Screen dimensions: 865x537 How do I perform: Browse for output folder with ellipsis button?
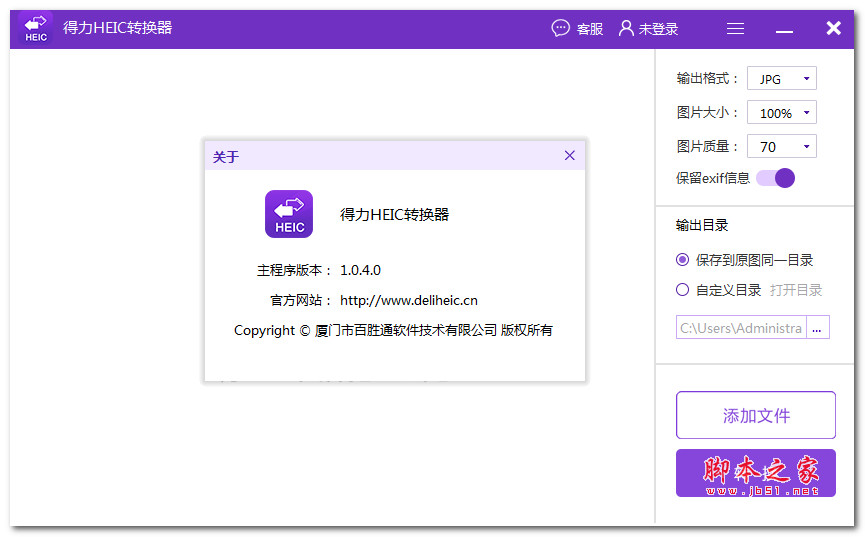coord(817,328)
